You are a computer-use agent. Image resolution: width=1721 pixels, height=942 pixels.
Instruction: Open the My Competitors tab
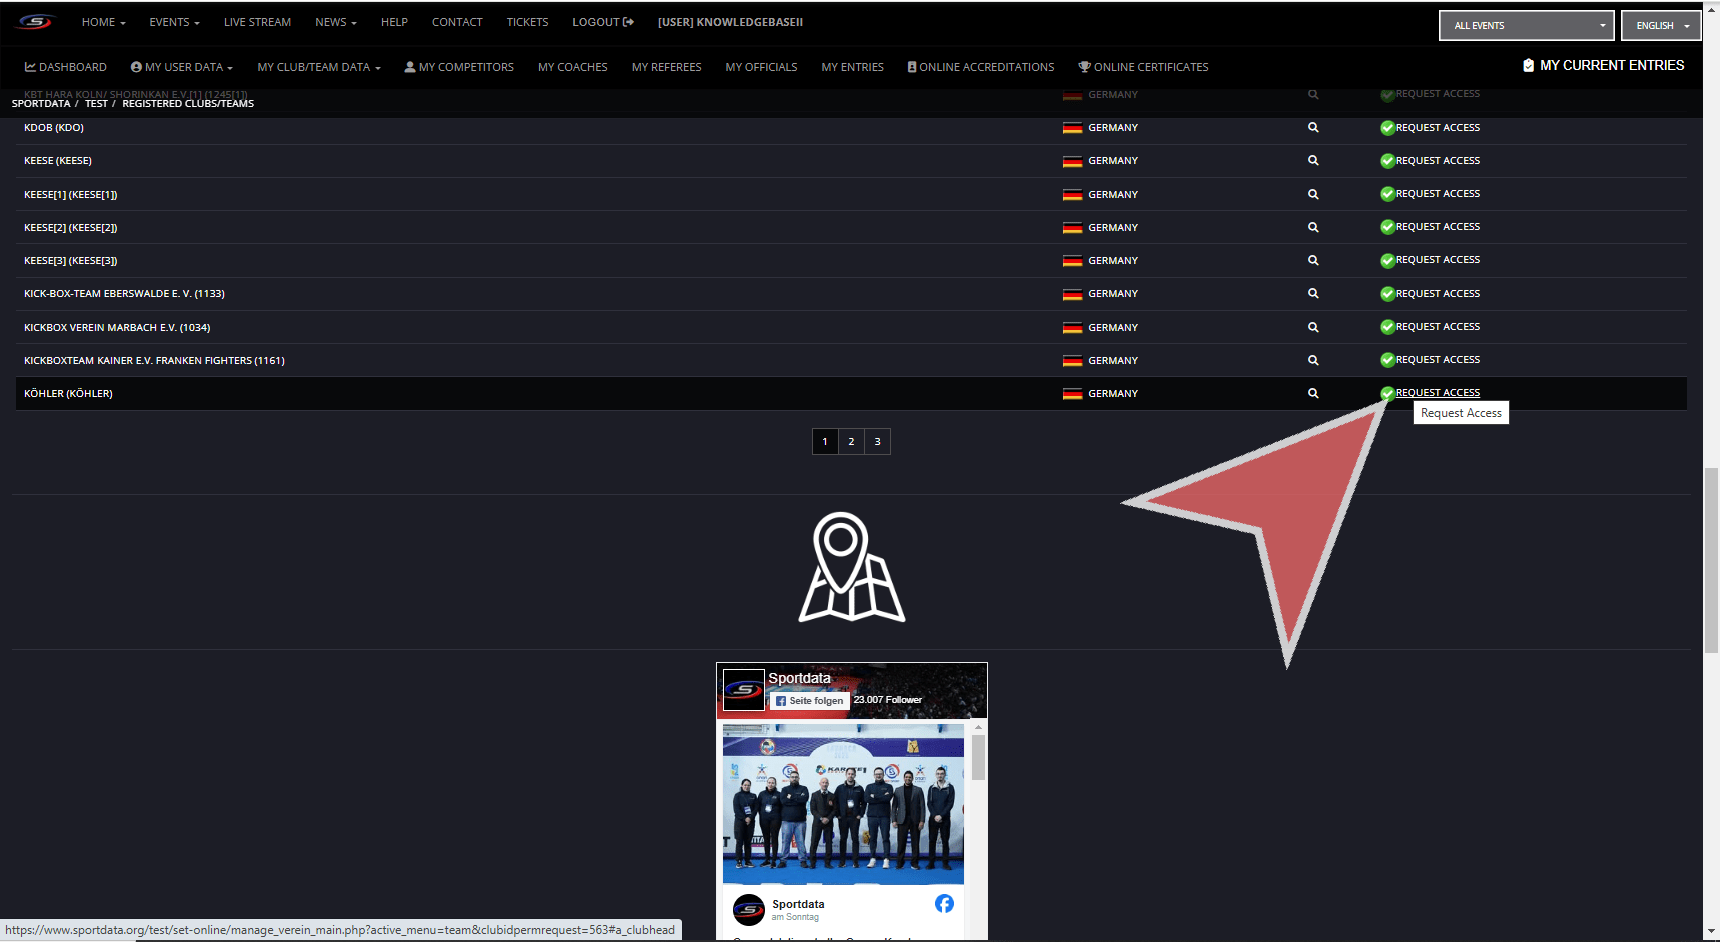(459, 67)
